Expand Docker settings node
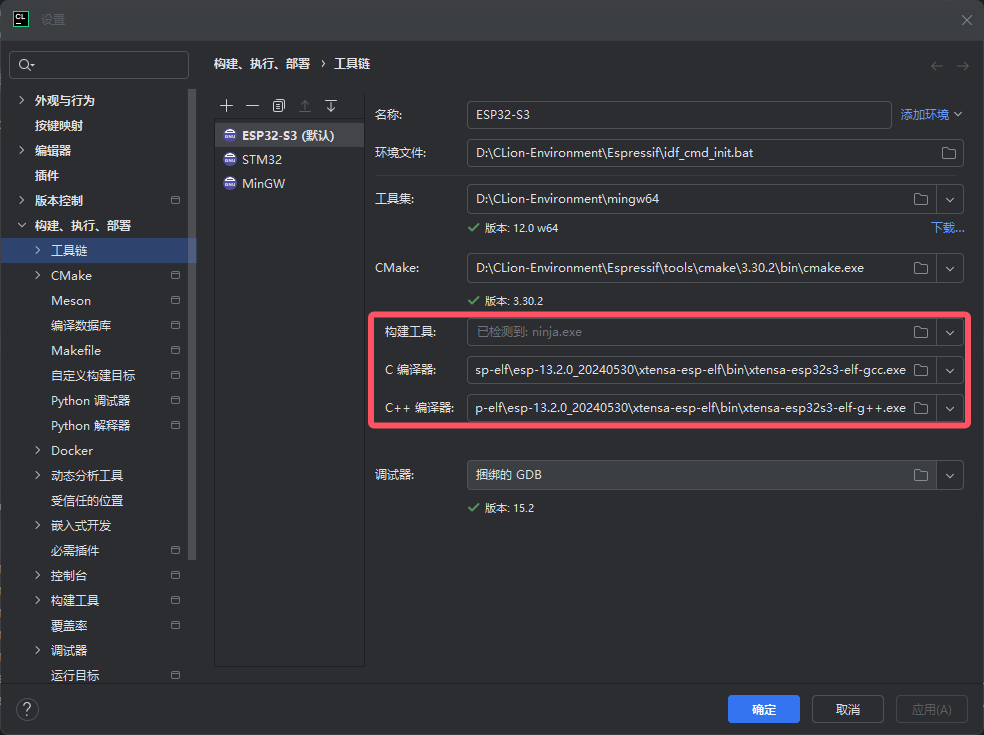Image resolution: width=984 pixels, height=735 pixels. 38,451
